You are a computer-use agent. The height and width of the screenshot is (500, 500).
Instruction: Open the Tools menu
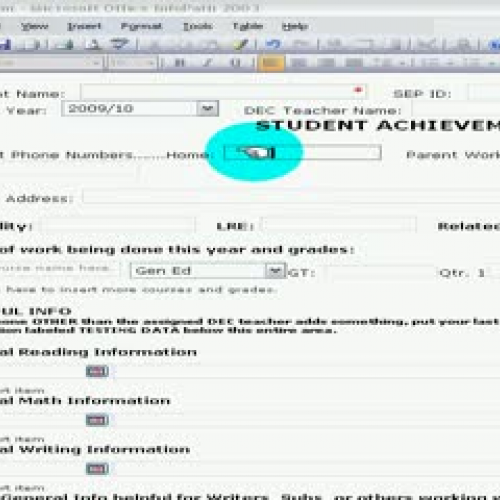tap(198, 26)
